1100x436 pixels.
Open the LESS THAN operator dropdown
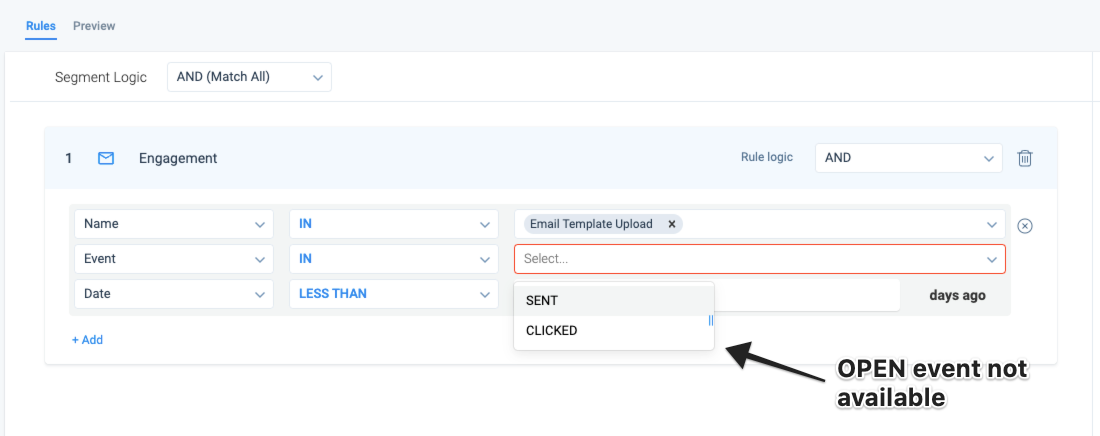coord(394,294)
